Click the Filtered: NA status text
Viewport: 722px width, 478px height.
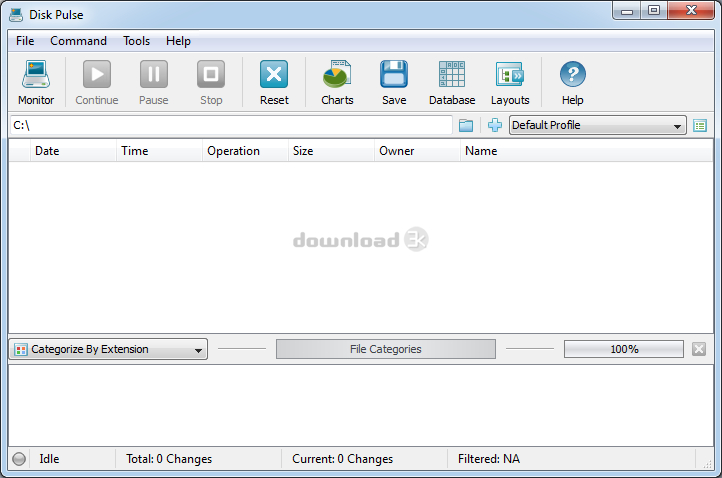[x=489, y=459]
